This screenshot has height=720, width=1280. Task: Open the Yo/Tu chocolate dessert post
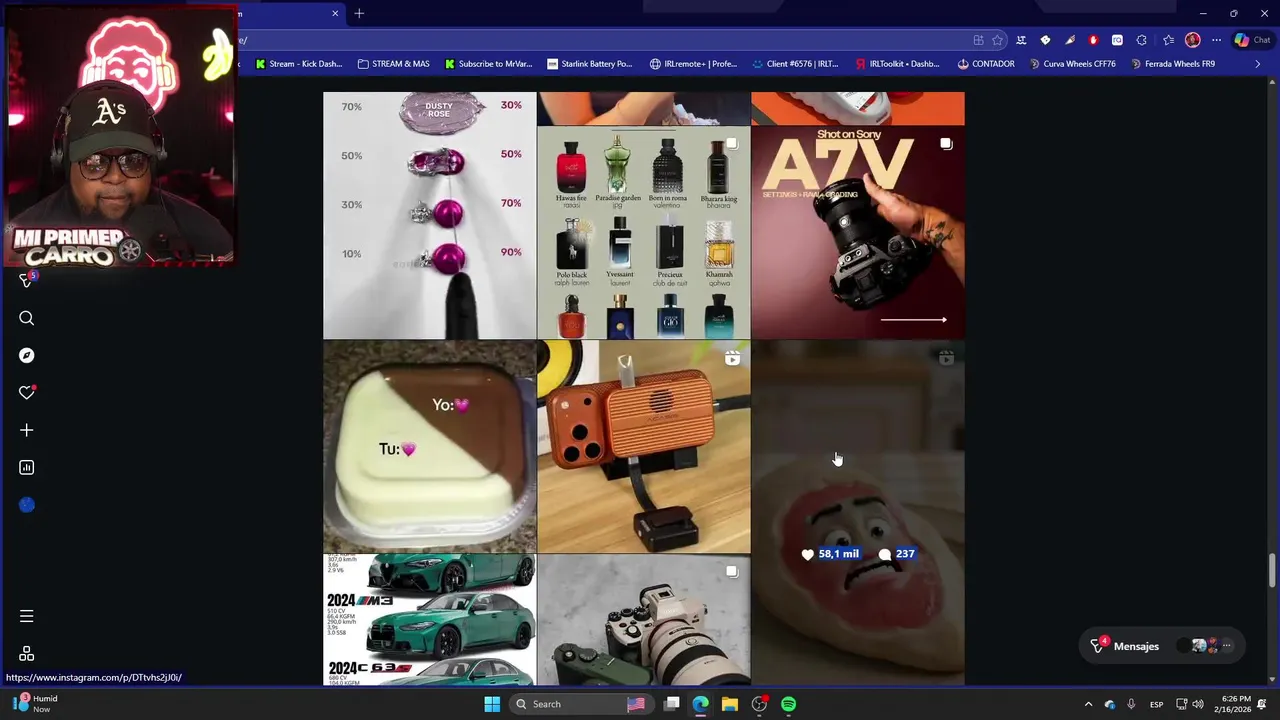(x=429, y=446)
